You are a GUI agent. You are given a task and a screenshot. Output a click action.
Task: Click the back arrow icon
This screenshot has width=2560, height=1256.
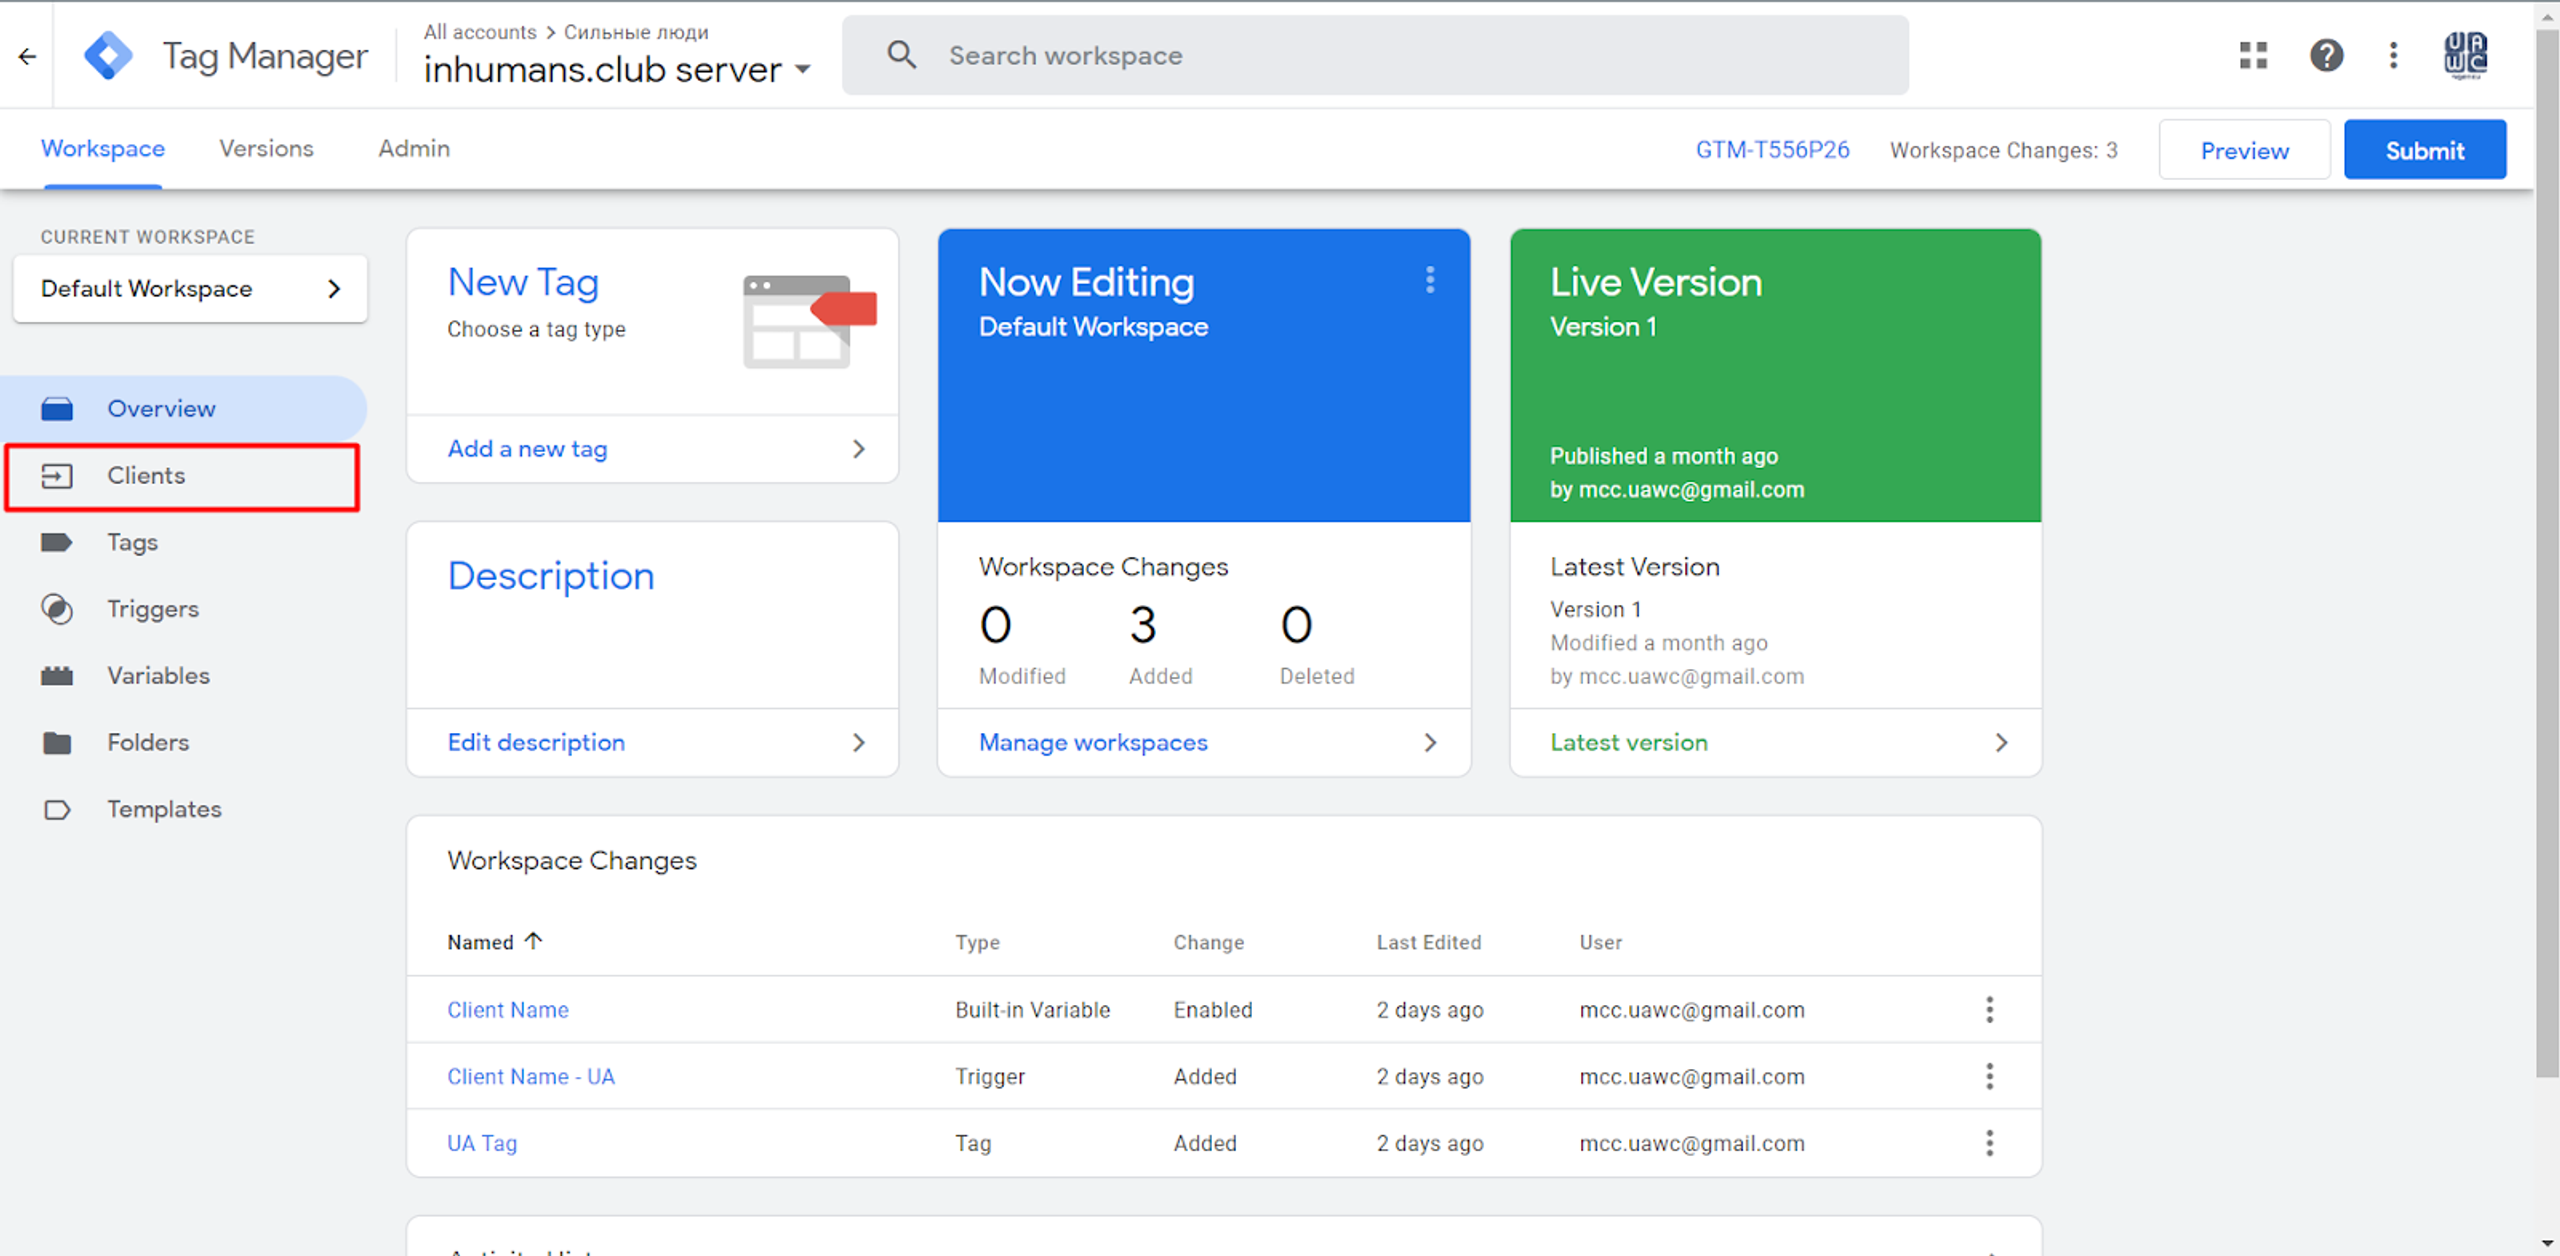27,57
